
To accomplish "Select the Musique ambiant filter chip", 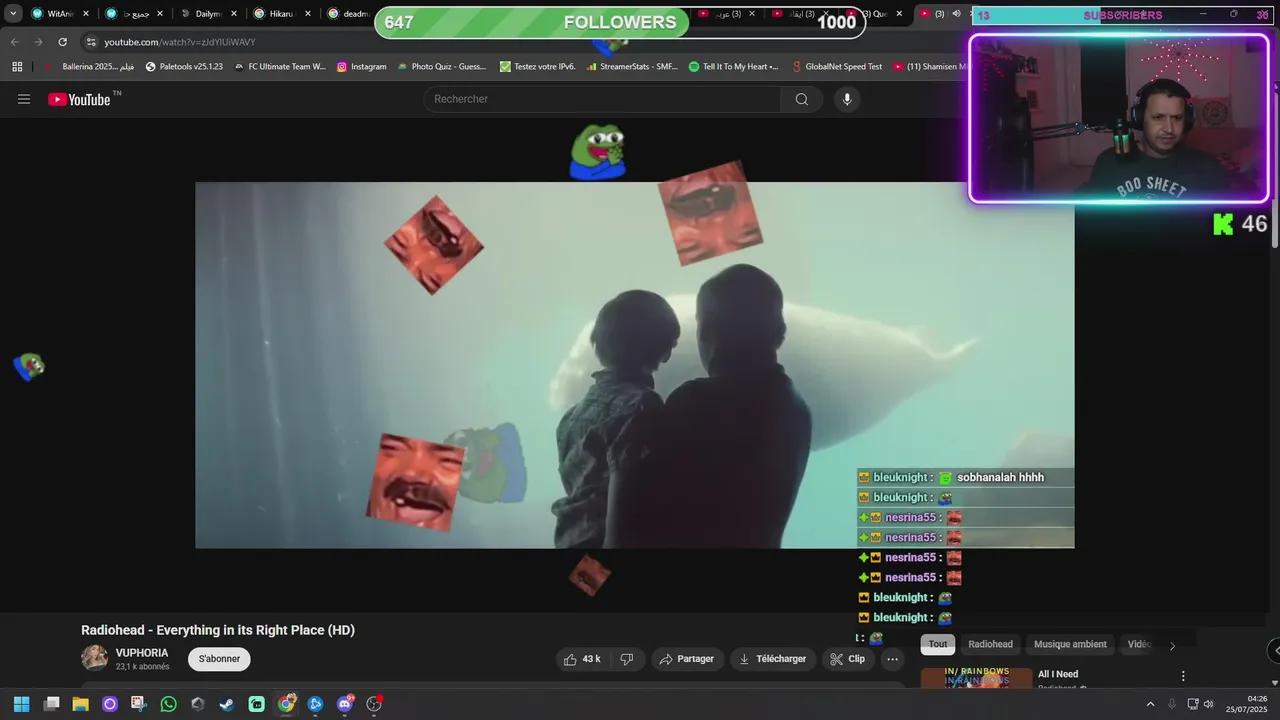I will [x=1070, y=644].
